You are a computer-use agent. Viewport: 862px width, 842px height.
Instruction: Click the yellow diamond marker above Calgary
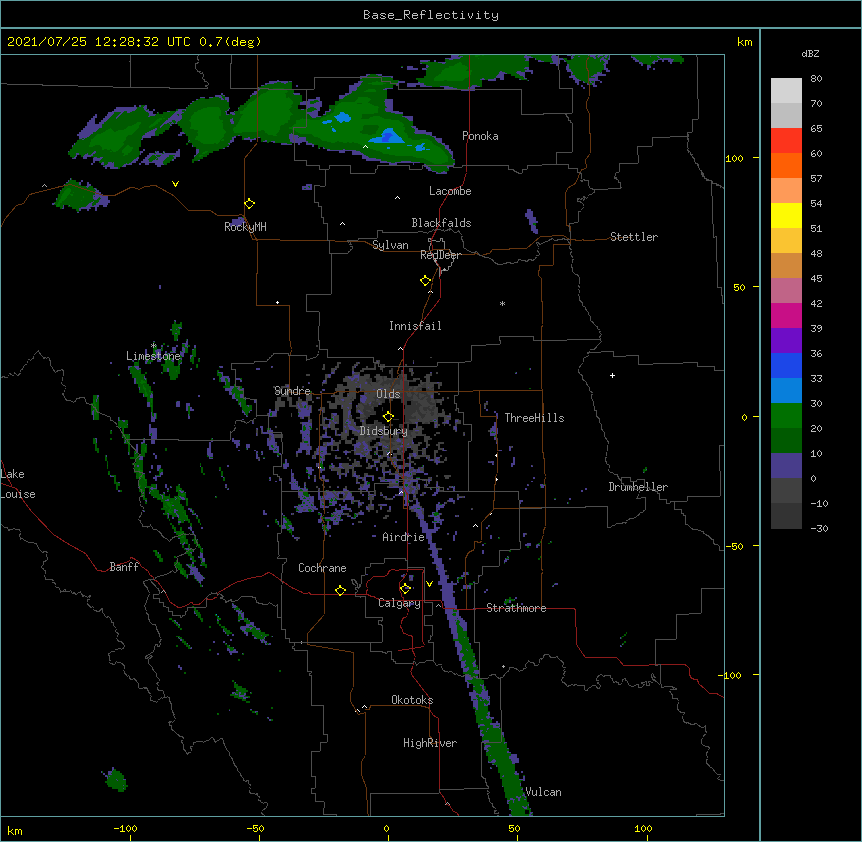(x=405, y=589)
